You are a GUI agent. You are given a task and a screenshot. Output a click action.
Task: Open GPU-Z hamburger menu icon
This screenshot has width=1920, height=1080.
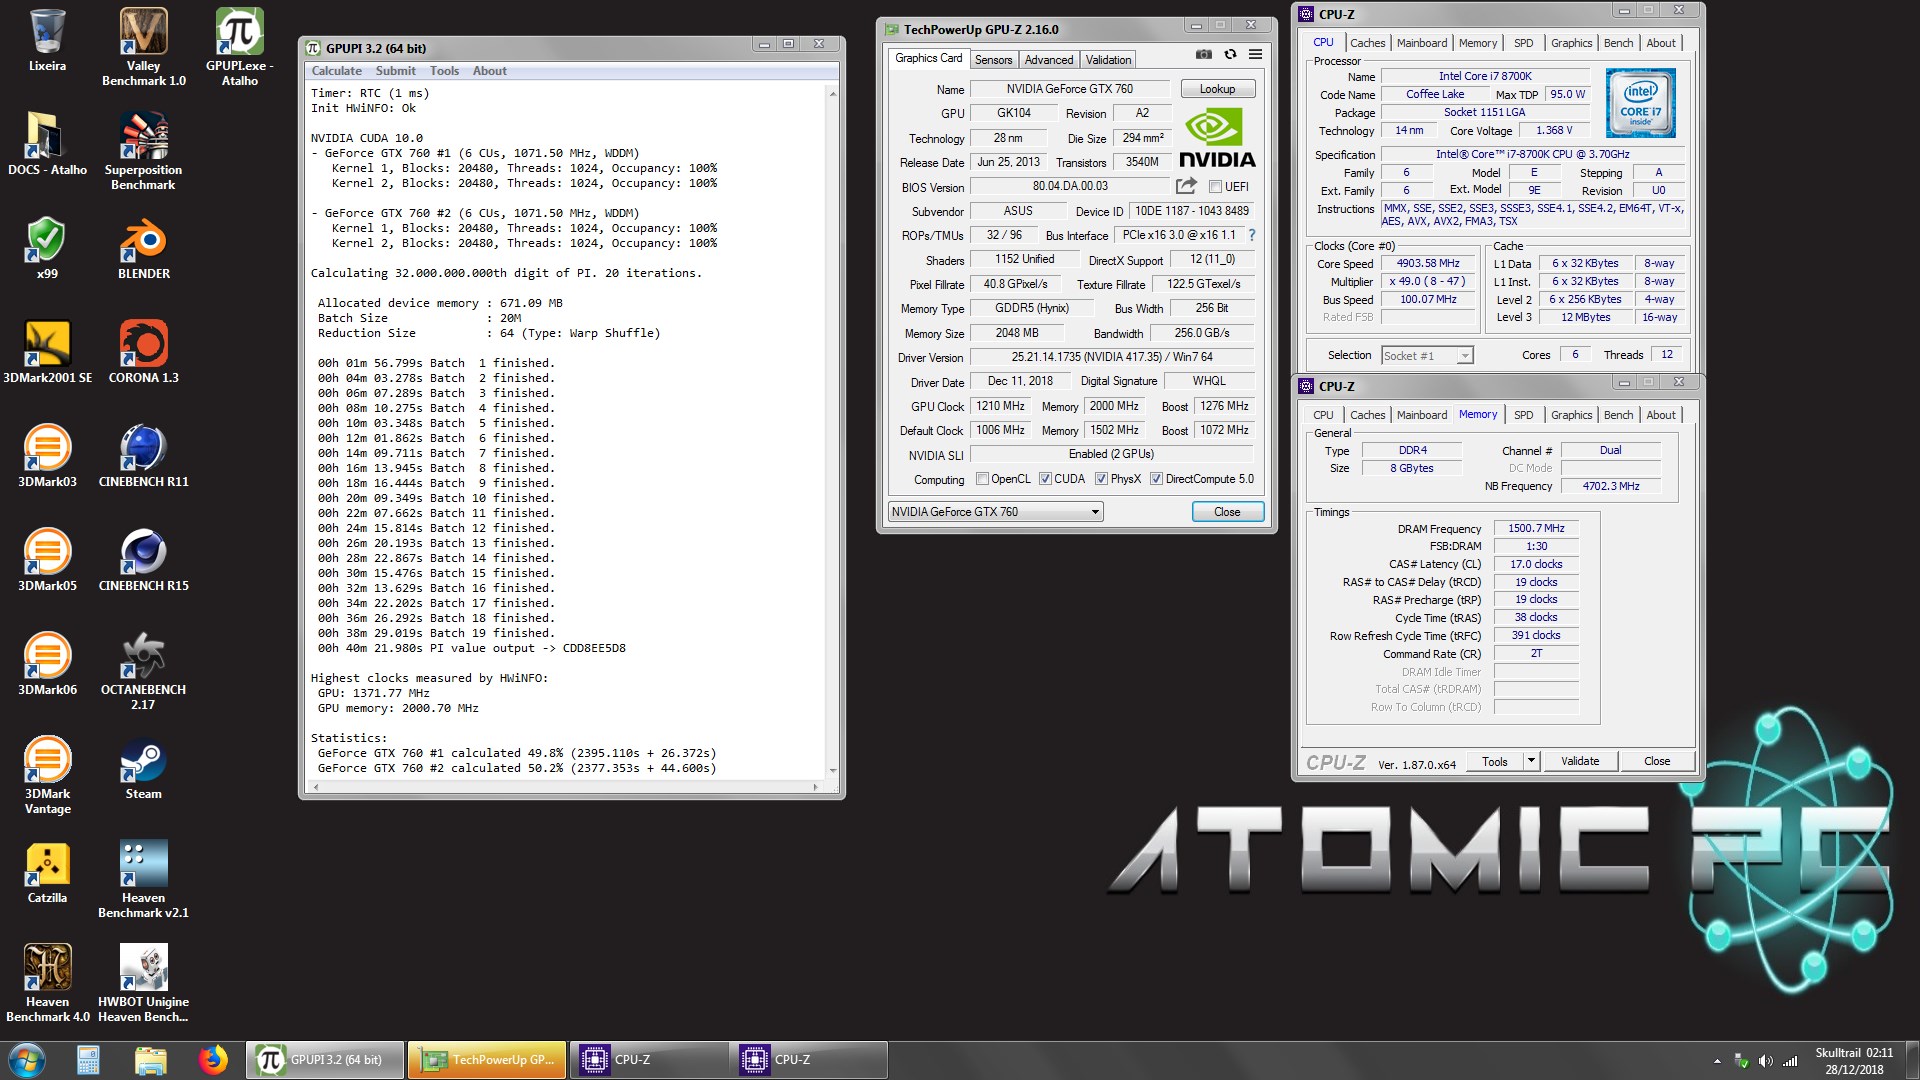point(1255,55)
